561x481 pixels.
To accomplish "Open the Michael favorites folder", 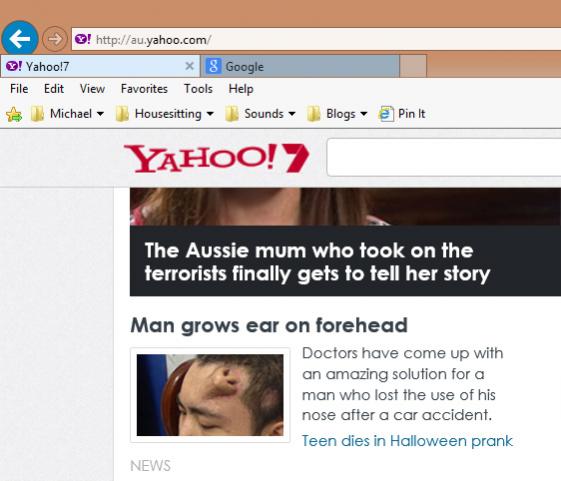I will coord(67,114).
